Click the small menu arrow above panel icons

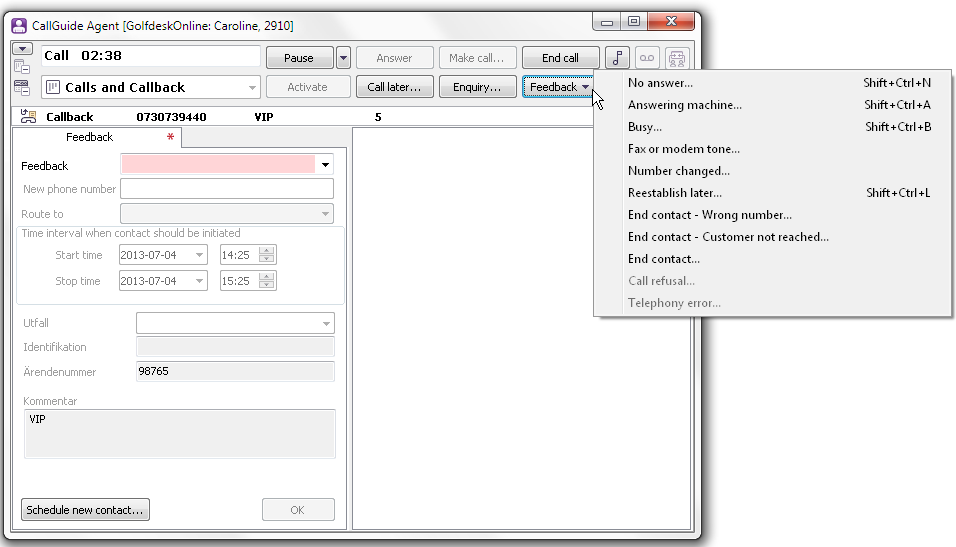(x=22, y=49)
